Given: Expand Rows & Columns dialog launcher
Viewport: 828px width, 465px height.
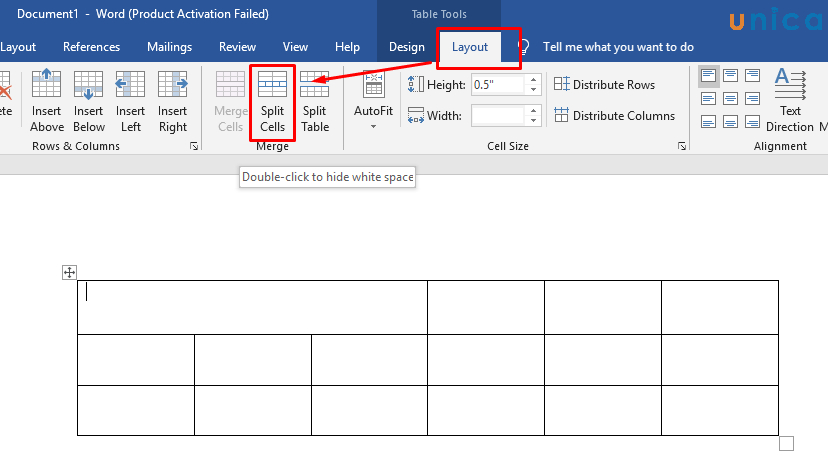Looking at the screenshot, I should pos(193,146).
